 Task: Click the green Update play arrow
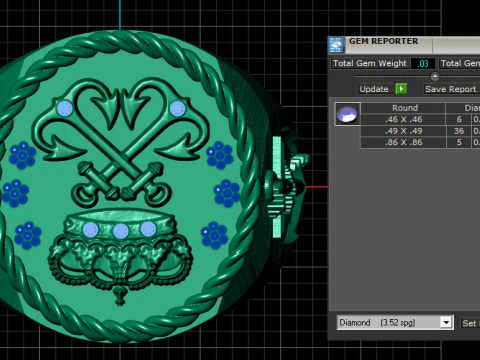pyautogui.click(x=401, y=89)
